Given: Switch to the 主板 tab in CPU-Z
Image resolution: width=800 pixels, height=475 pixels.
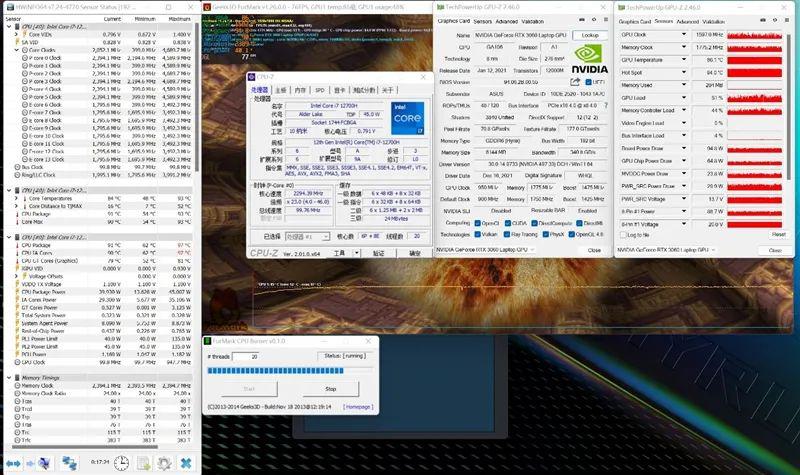Looking at the screenshot, I should point(281,90).
